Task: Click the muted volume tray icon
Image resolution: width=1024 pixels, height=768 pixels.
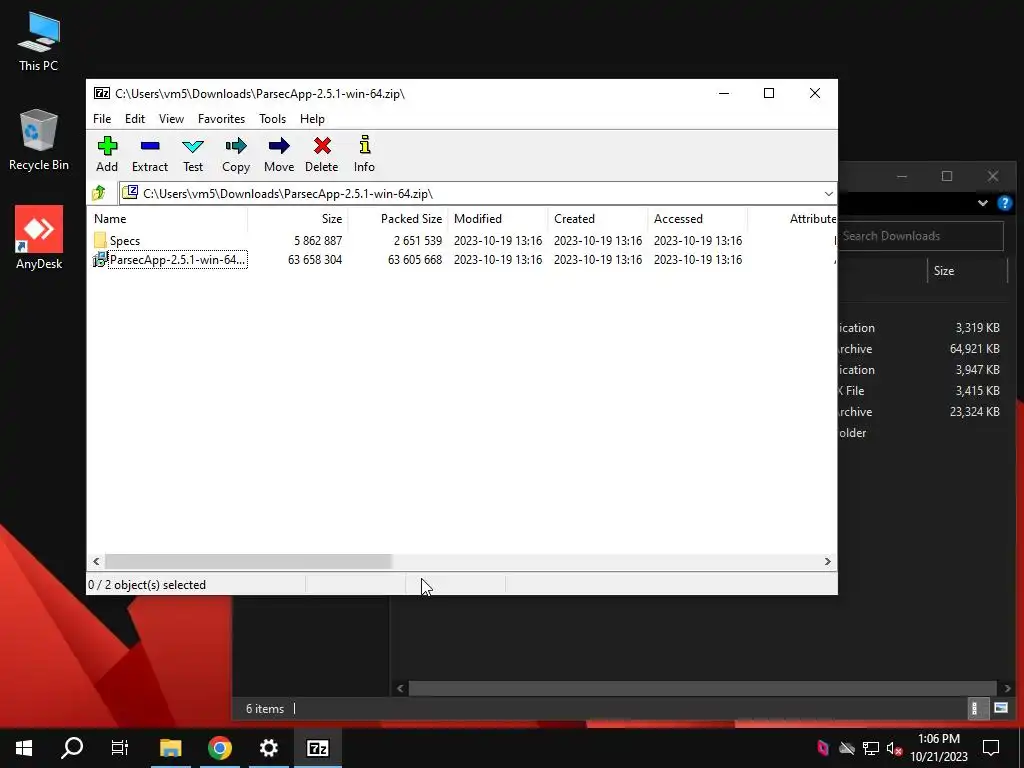Action: pos(894,748)
